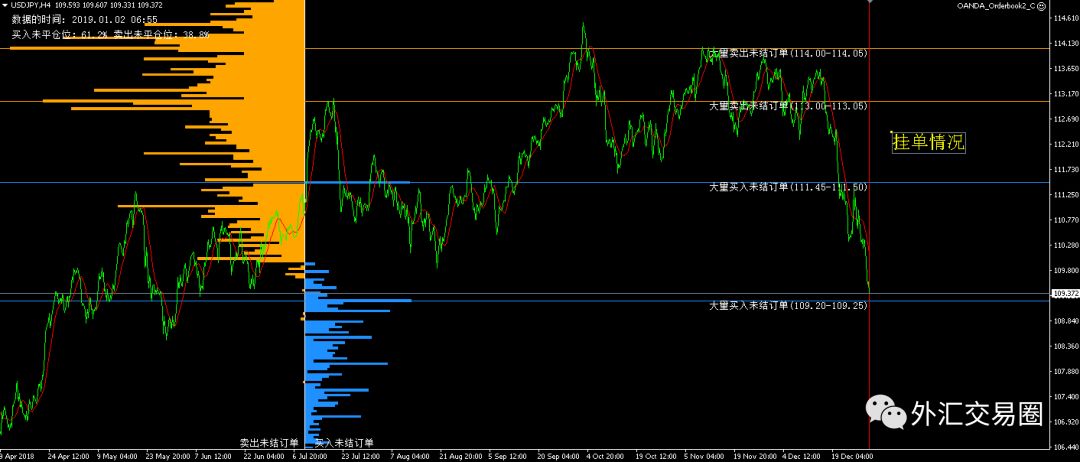Click time axis label 5 Nov 04:00
The height and width of the screenshot is (462, 1080).
(703, 456)
